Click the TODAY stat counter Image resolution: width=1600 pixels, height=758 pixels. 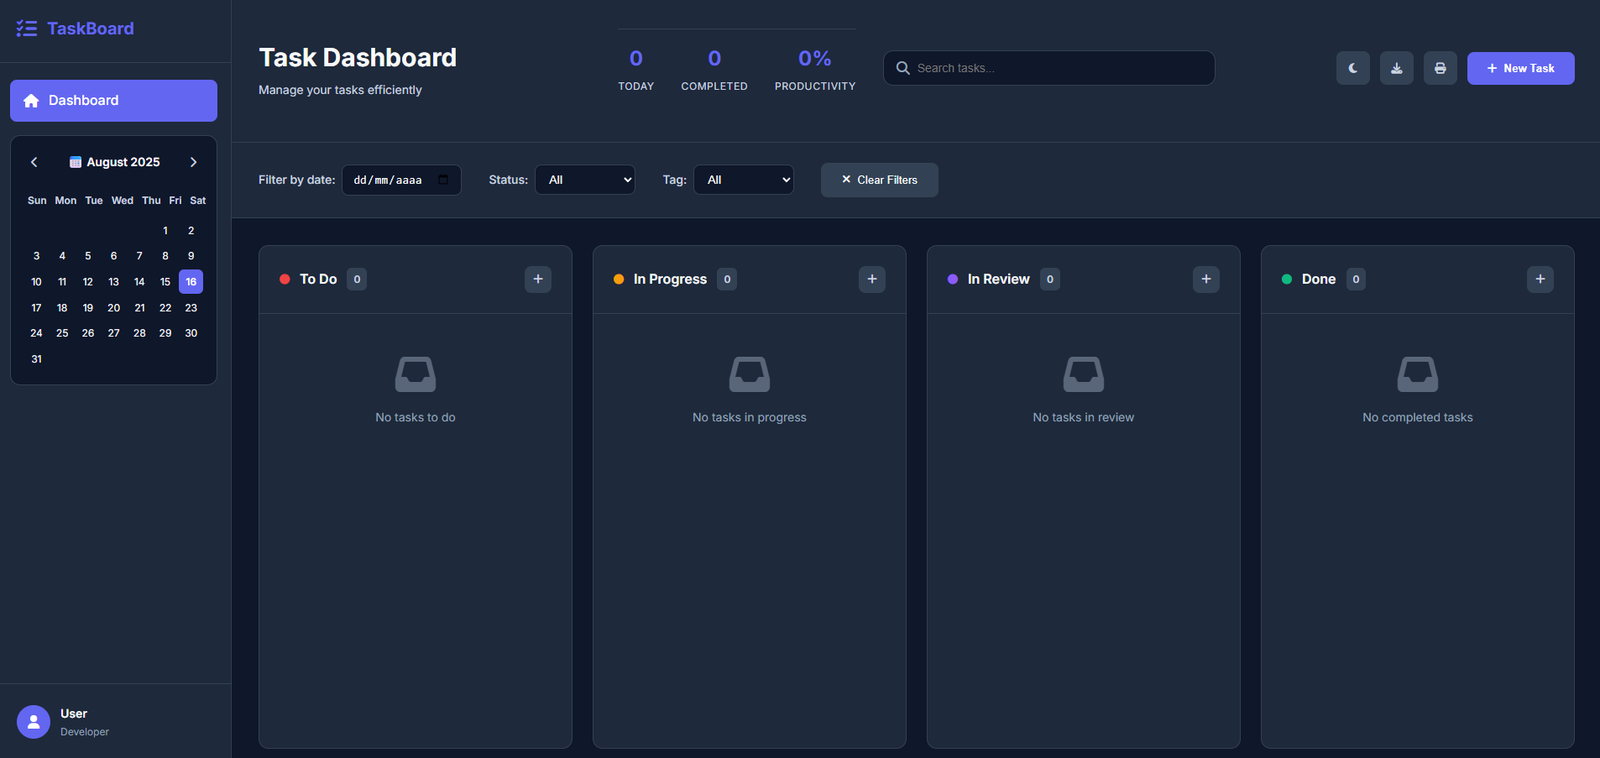point(636,70)
